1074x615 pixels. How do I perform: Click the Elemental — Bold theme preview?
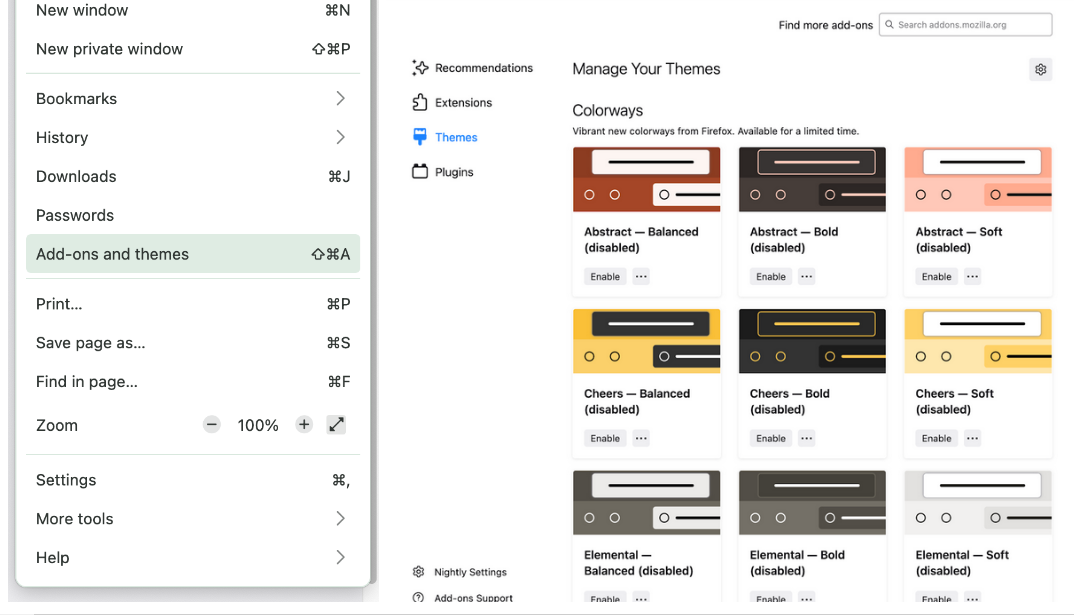point(812,503)
